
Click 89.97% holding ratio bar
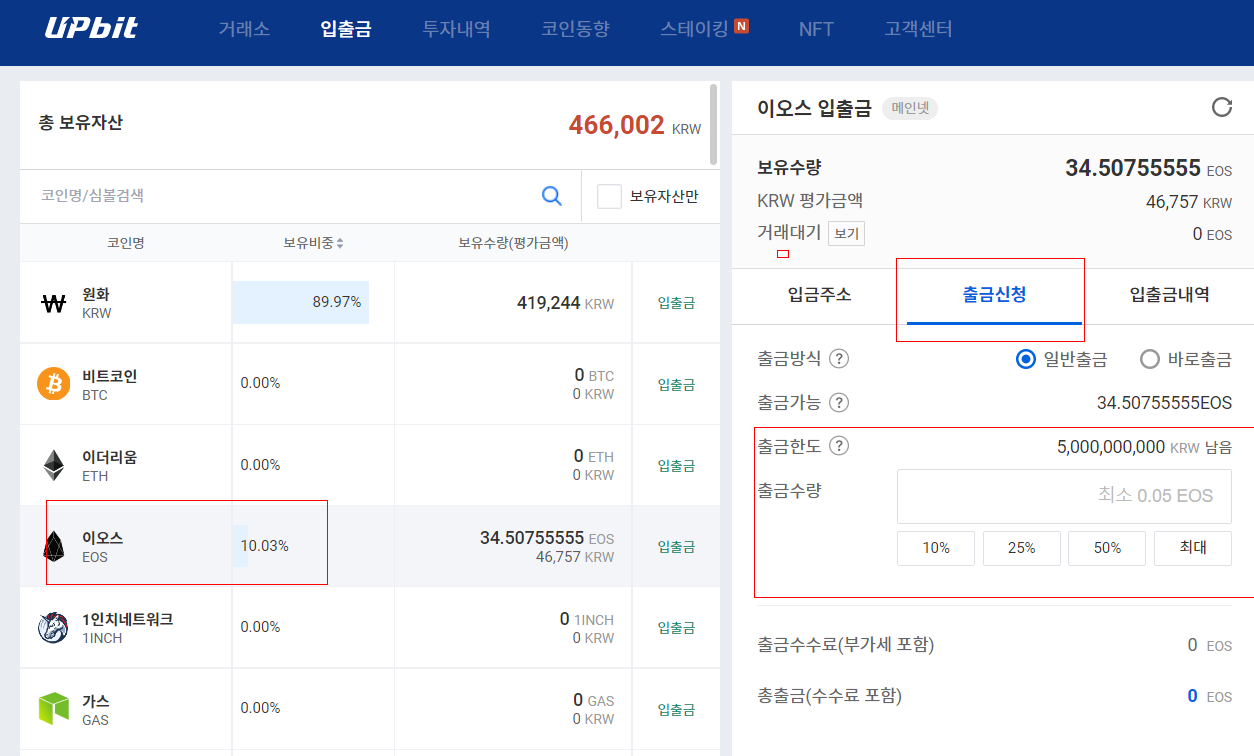(x=301, y=302)
